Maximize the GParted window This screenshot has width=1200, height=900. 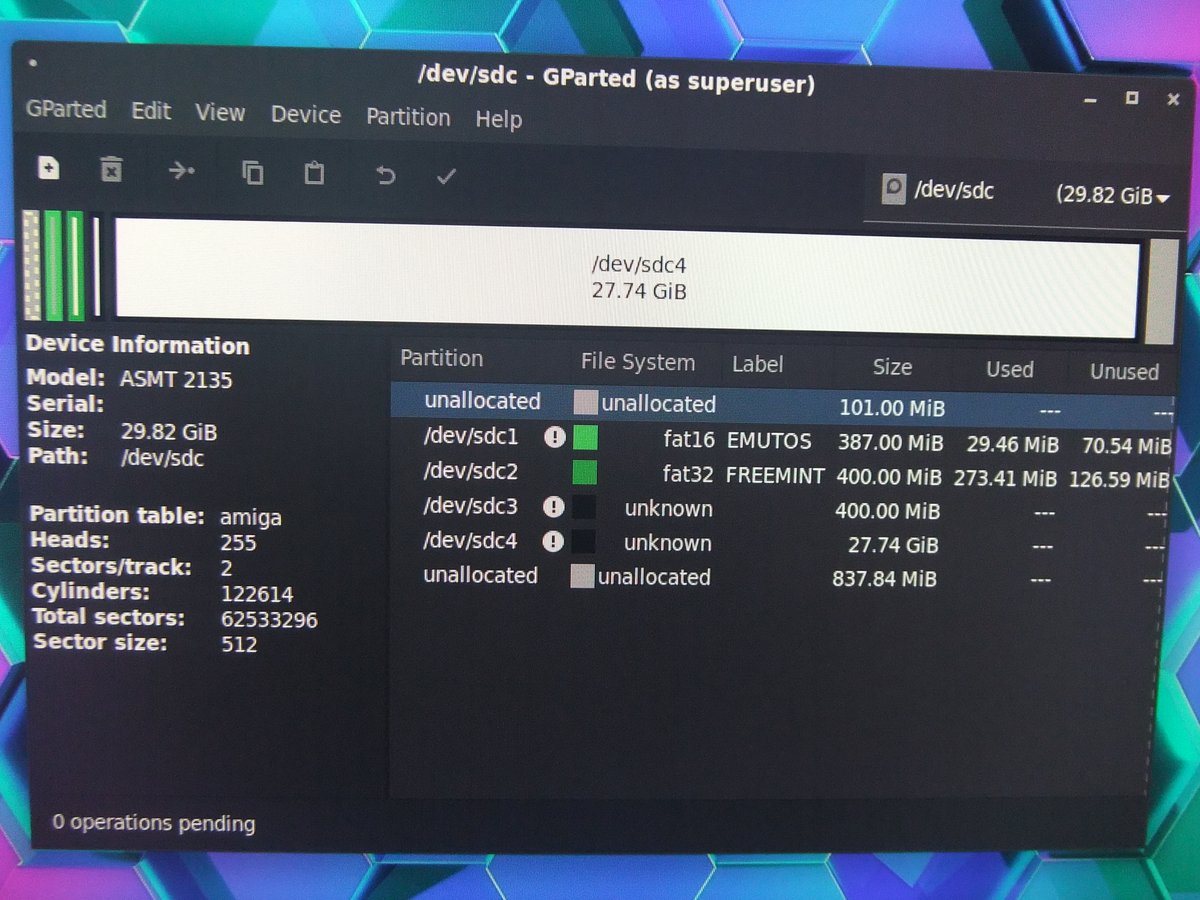pyautogui.click(x=1131, y=98)
